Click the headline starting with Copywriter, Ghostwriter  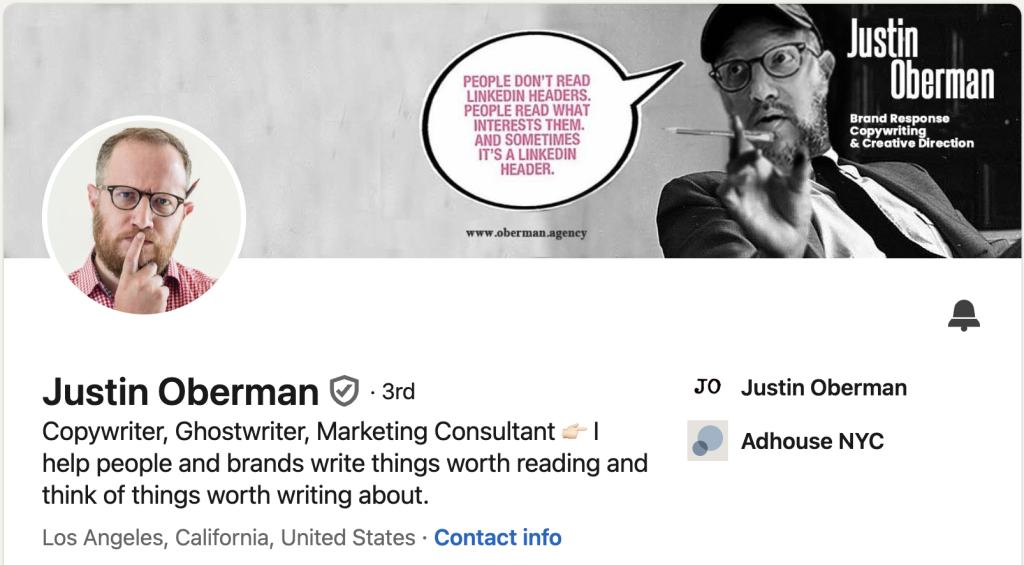click(x=298, y=432)
